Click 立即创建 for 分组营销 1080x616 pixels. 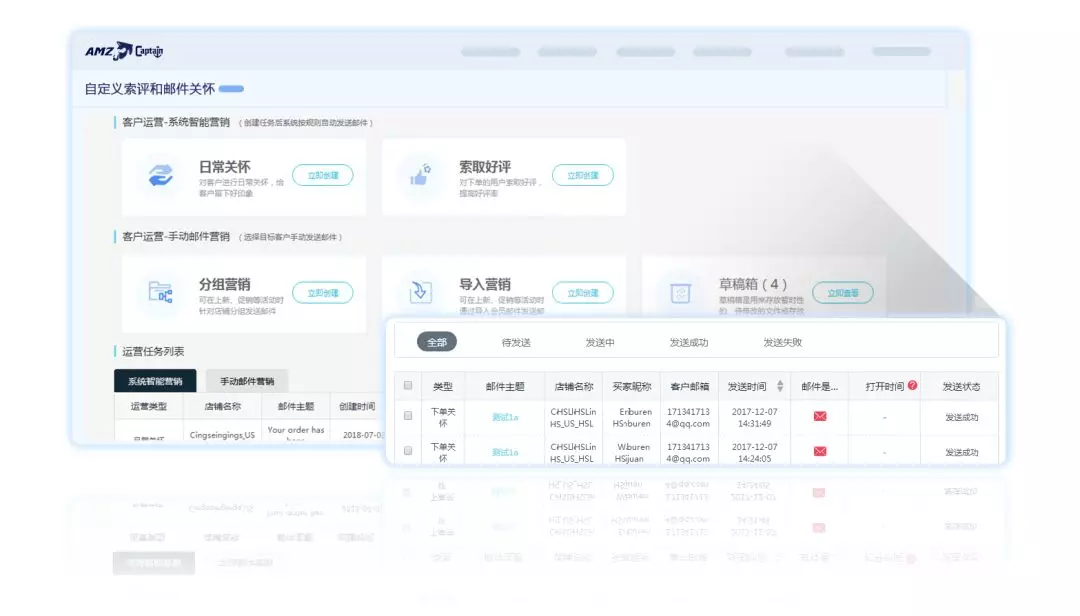click(322, 293)
